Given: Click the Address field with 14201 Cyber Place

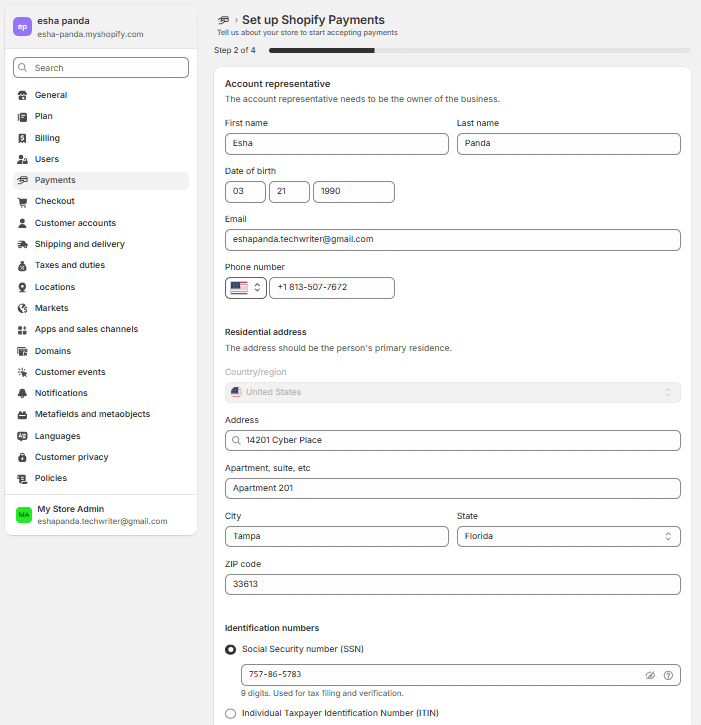Looking at the screenshot, I should (x=453, y=441).
